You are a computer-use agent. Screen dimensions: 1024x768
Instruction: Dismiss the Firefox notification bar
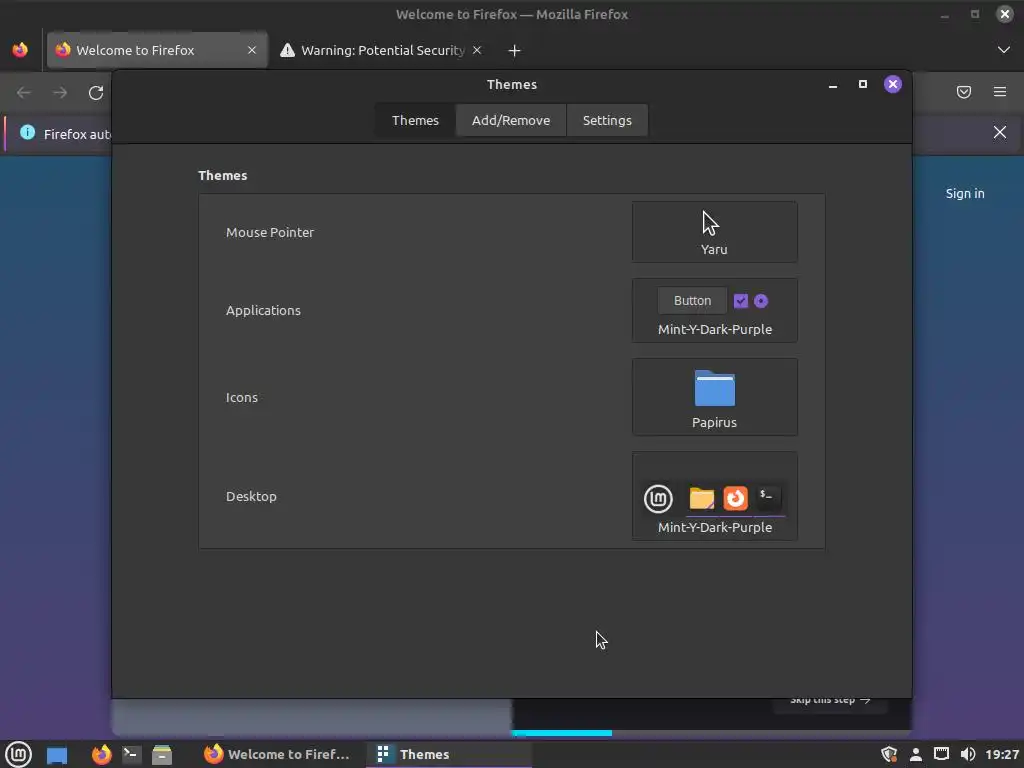[1000, 133]
